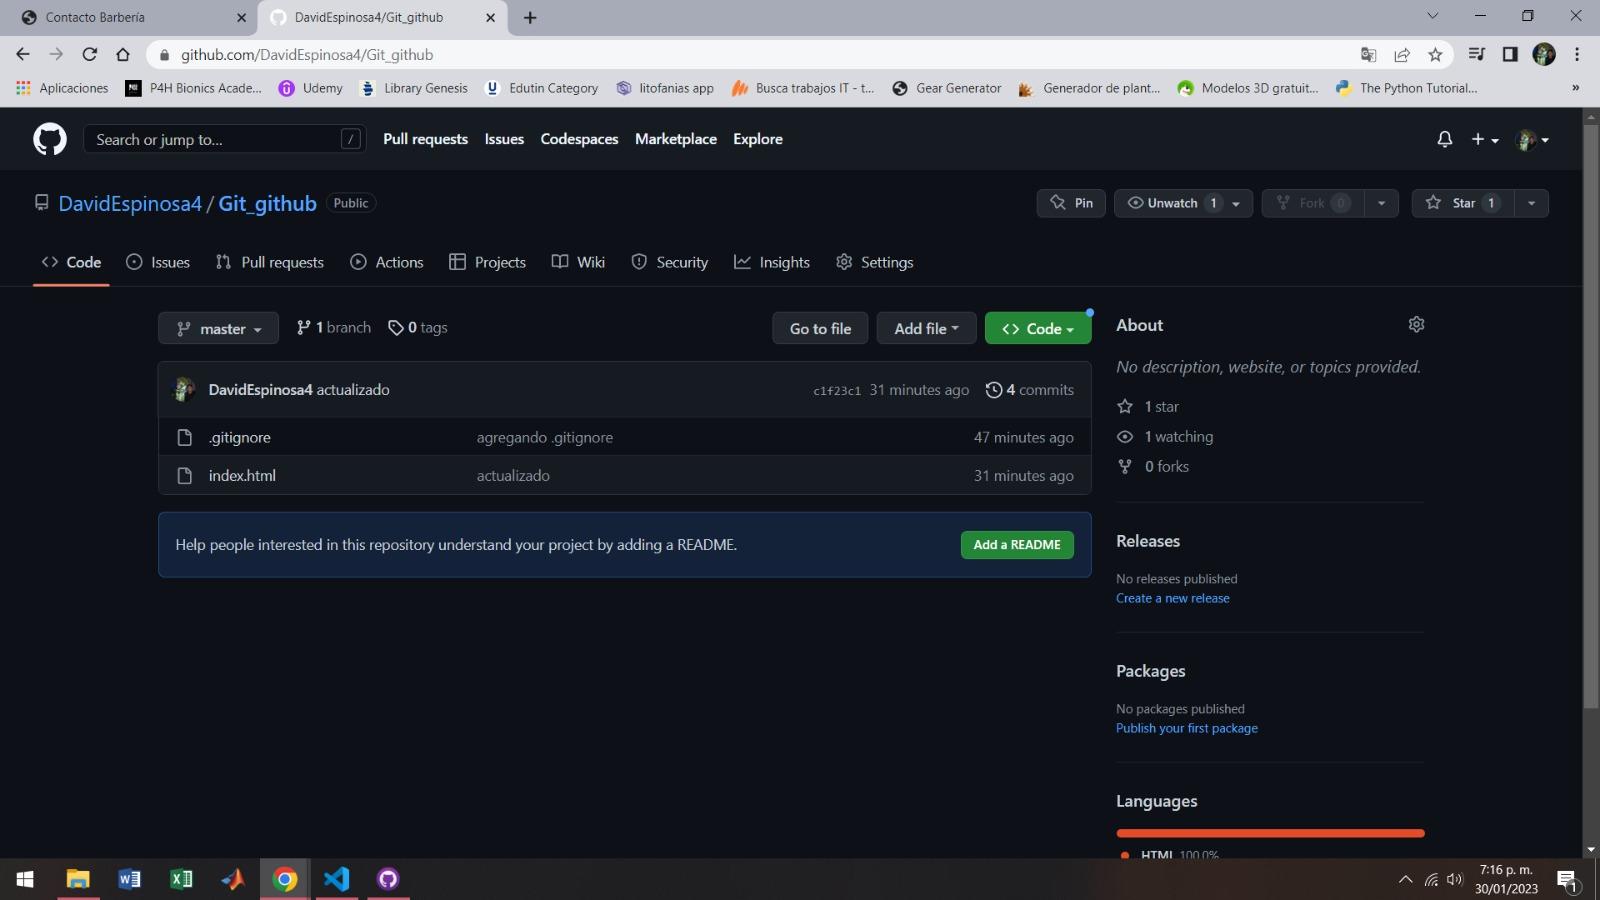1600x900 pixels.
Task: Click the translate page icon
Action: pos(1369,54)
